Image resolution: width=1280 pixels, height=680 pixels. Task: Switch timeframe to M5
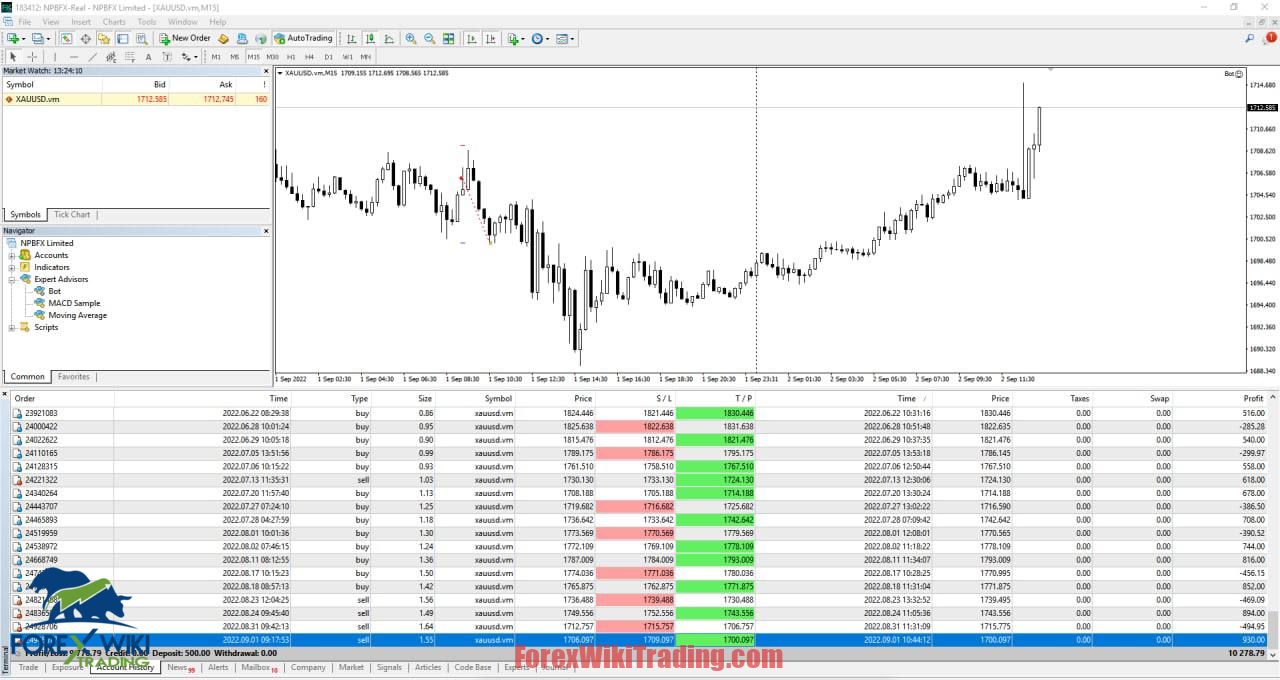(x=235, y=57)
